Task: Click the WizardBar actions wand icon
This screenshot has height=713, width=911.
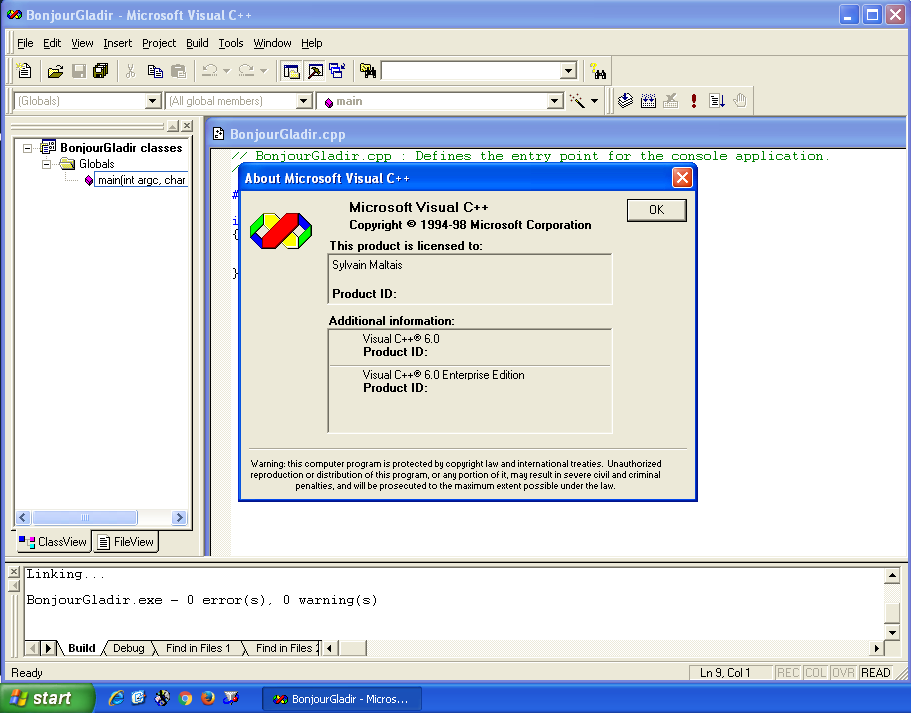Action: tap(577, 101)
